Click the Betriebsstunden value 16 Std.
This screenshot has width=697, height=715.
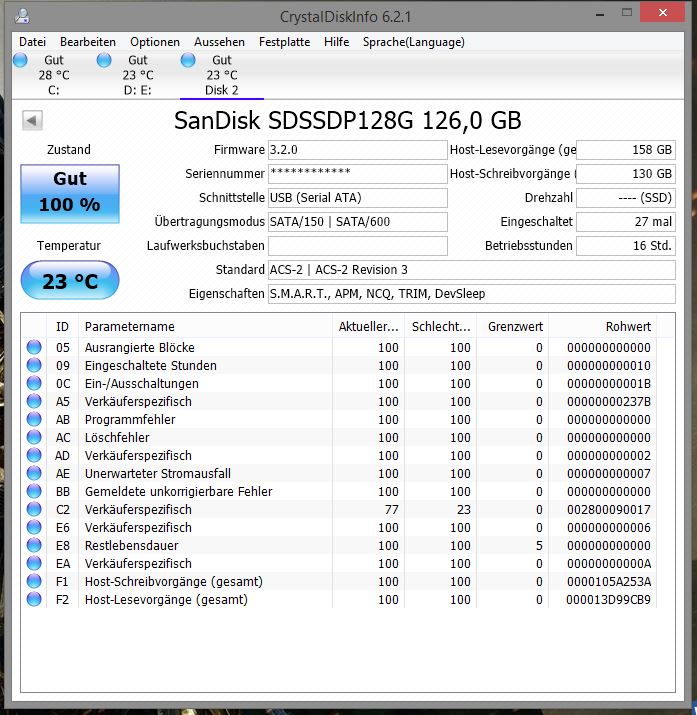(x=626, y=246)
